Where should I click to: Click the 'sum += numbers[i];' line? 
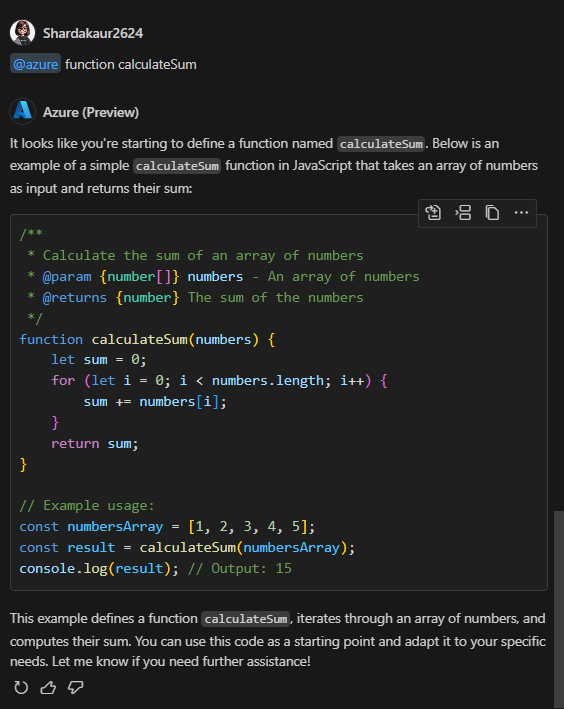155,402
